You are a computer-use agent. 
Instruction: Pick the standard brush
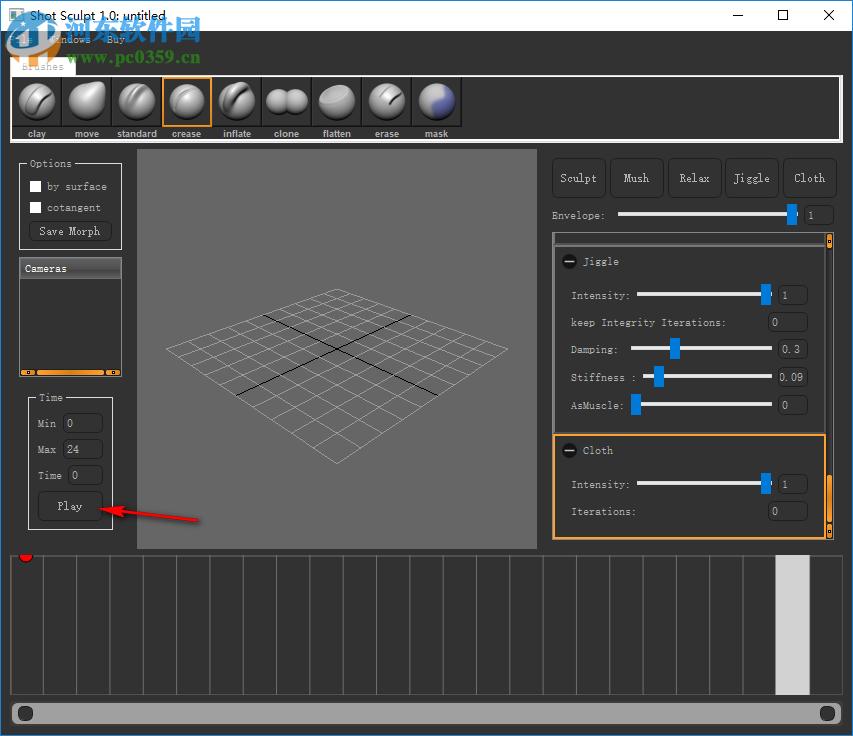click(137, 102)
